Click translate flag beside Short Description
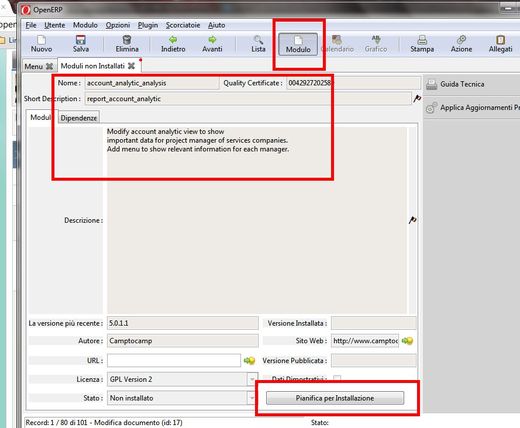 pyautogui.click(x=417, y=99)
